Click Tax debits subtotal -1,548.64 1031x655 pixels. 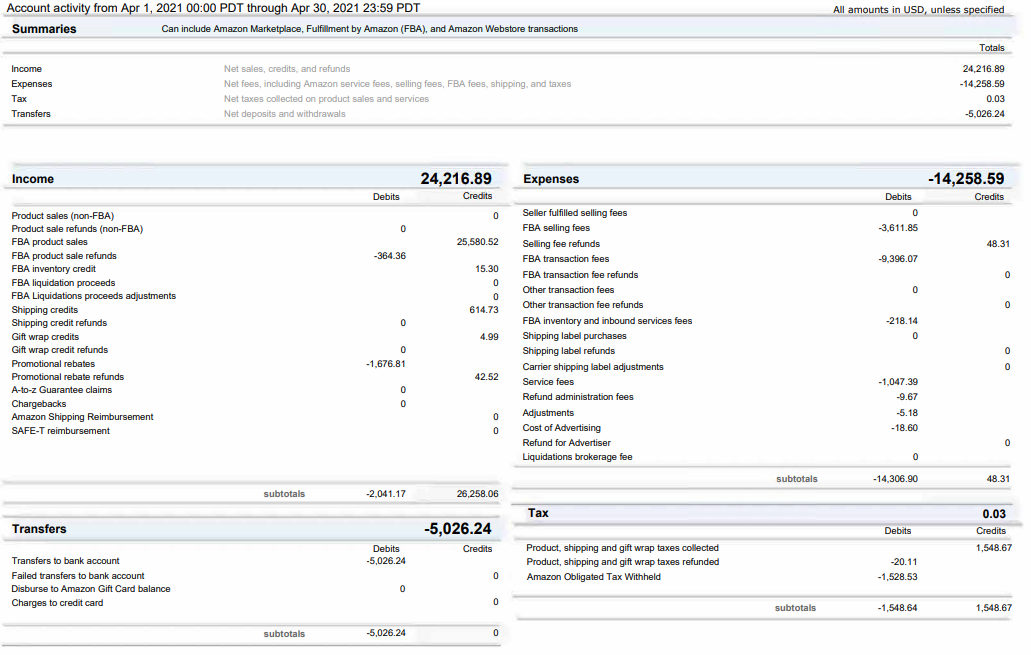tap(898, 608)
